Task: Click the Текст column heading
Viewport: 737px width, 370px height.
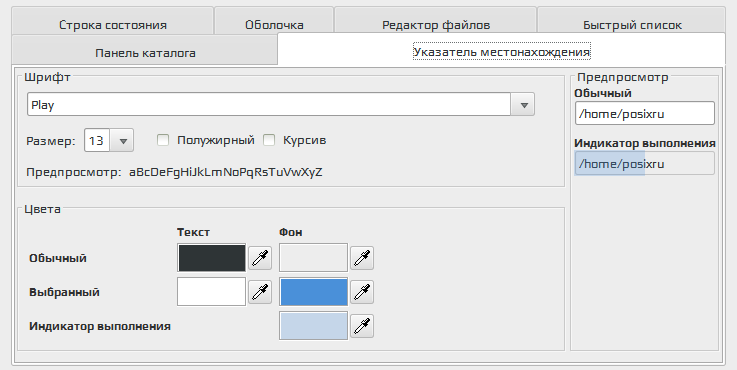Action: 193,232
